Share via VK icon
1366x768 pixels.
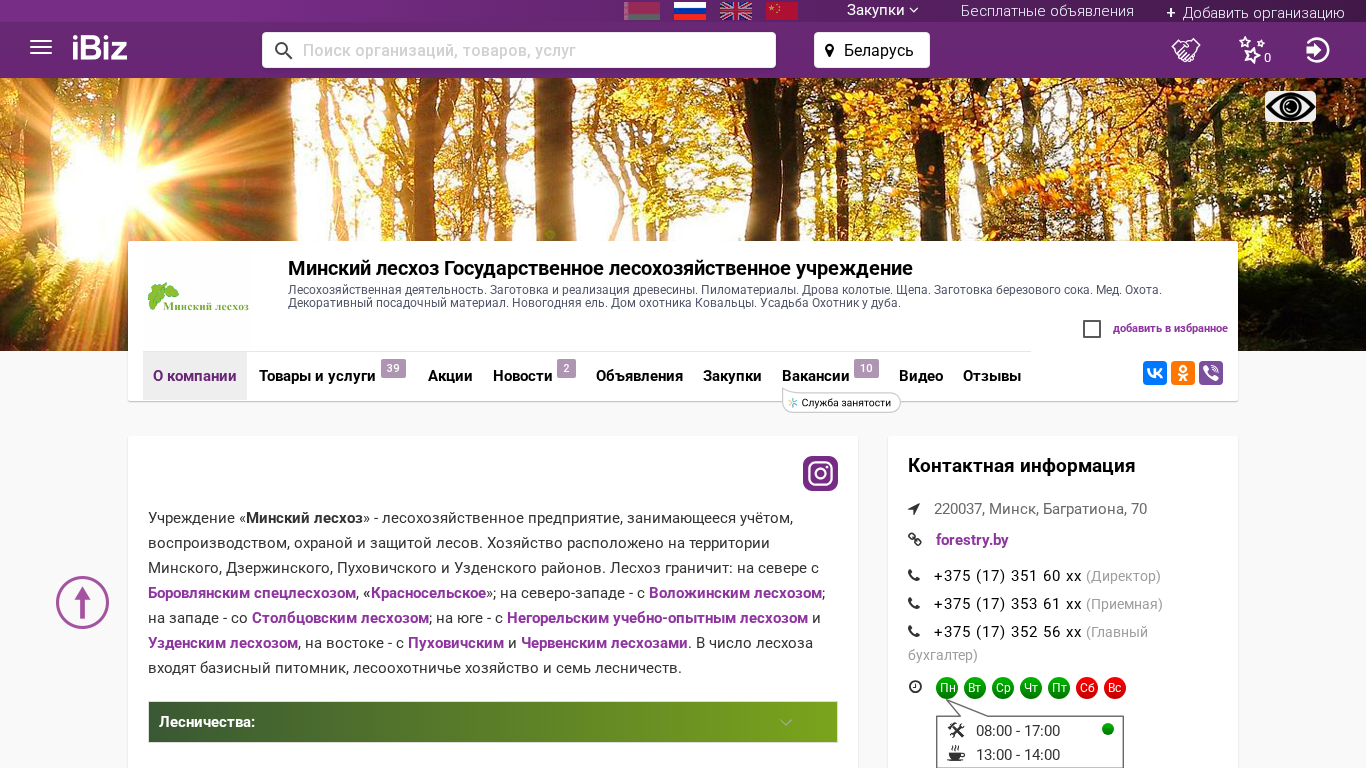coord(1155,373)
